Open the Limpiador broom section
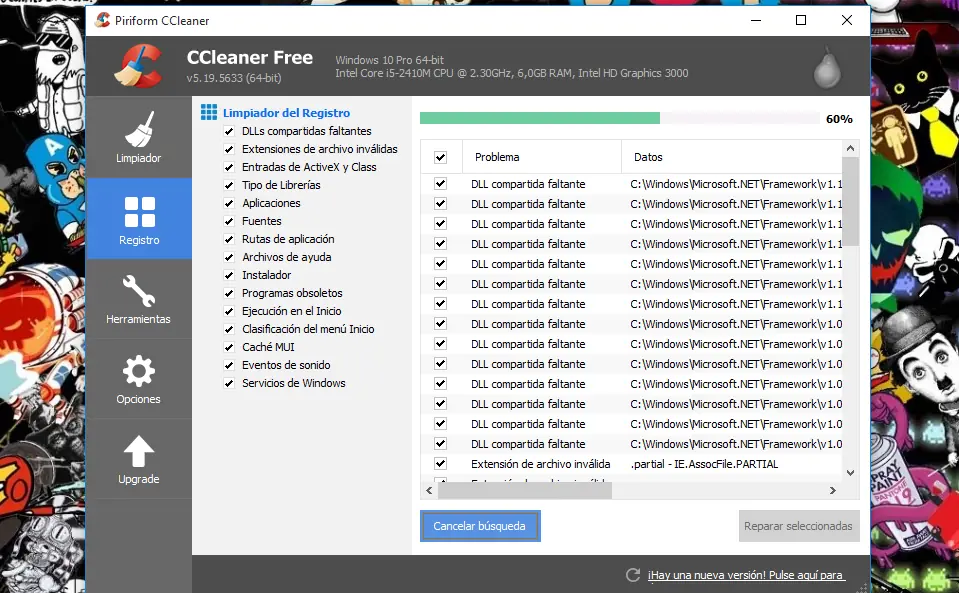Screen dimensions: 959x593 pos(139,137)
